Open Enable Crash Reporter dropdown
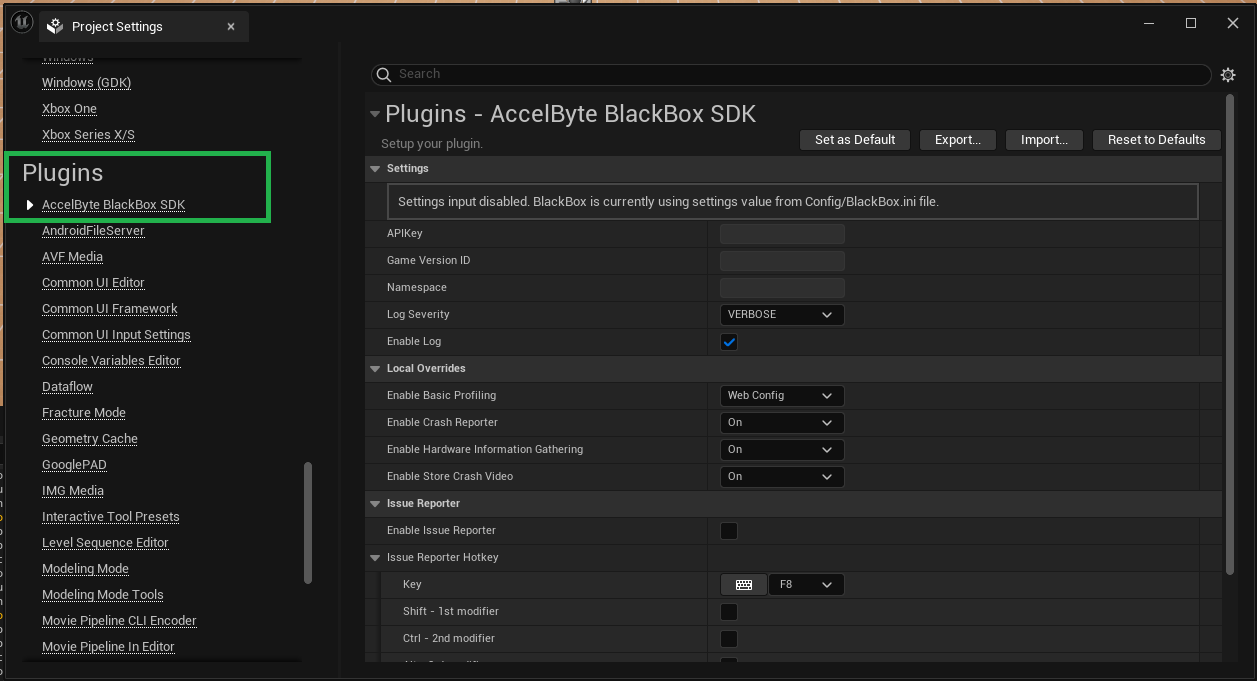This screenshot has height=681, width=1257. point(782,423)
